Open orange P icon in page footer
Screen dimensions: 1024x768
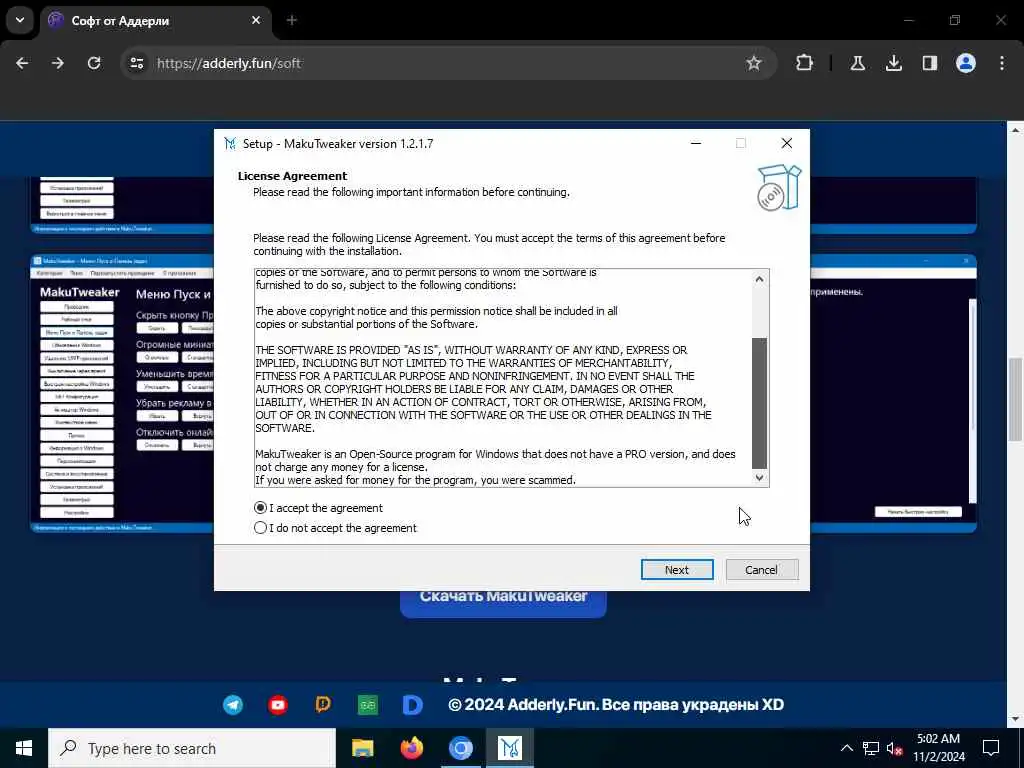pos(323,705)
